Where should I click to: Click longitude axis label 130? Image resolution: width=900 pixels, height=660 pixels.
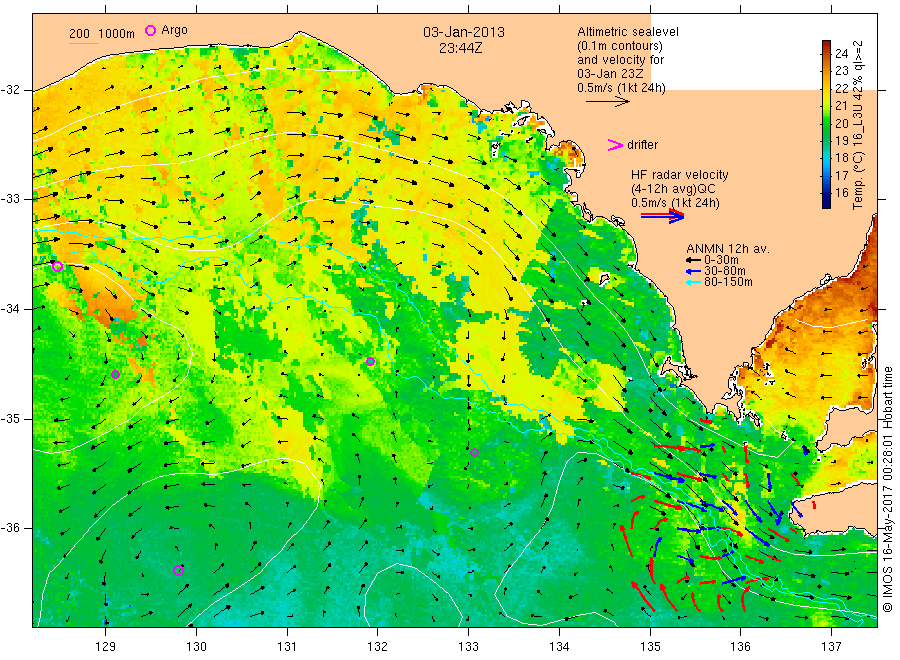tap(196, 647)
